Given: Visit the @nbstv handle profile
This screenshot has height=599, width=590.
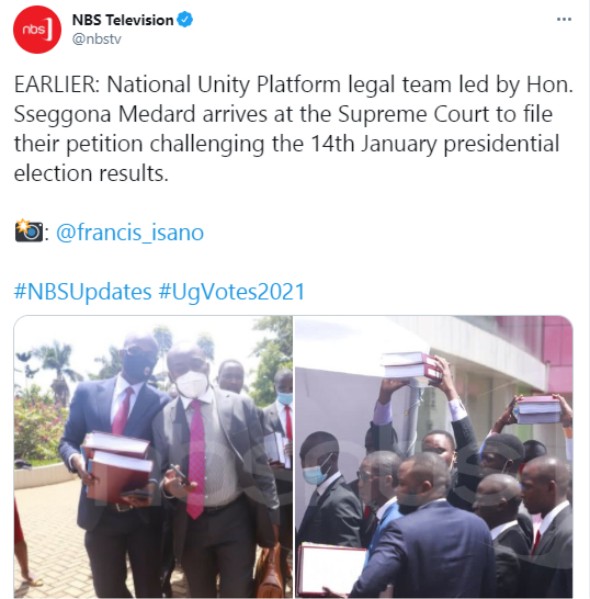Looking at the screenshot, I should pos(97,39).
